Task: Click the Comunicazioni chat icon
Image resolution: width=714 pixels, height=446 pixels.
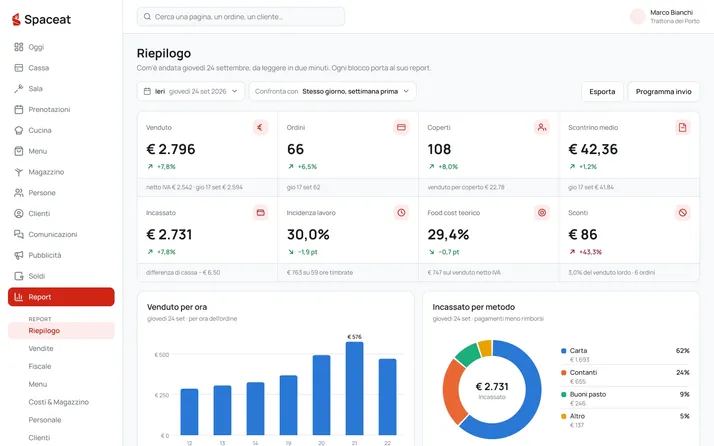Action: tap(19, 234)
